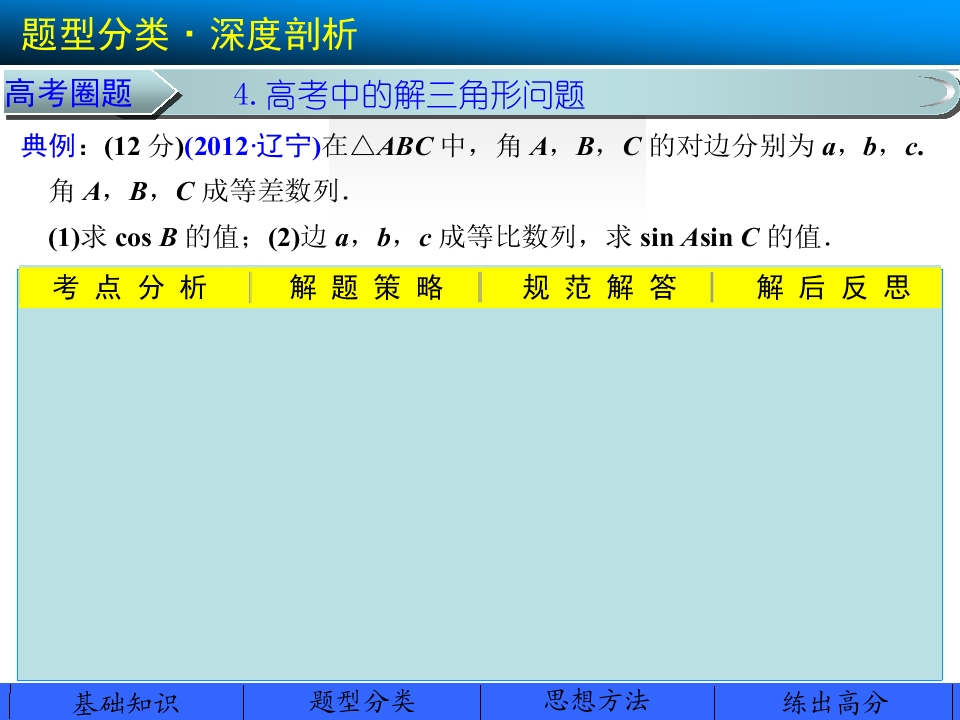Click the source tag (2012·辽宁)
960x720 pixels.
click(x=253, y=147)
